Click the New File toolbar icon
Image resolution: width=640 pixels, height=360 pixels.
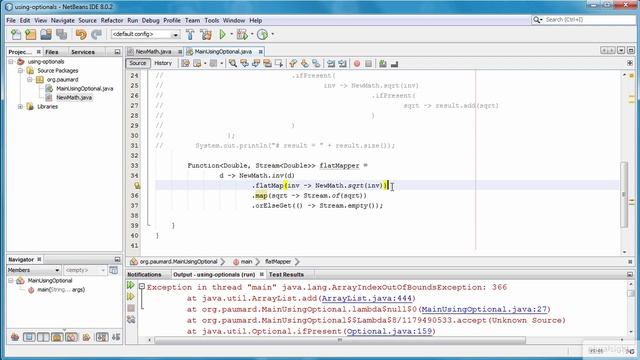click(x=16, y=35)
